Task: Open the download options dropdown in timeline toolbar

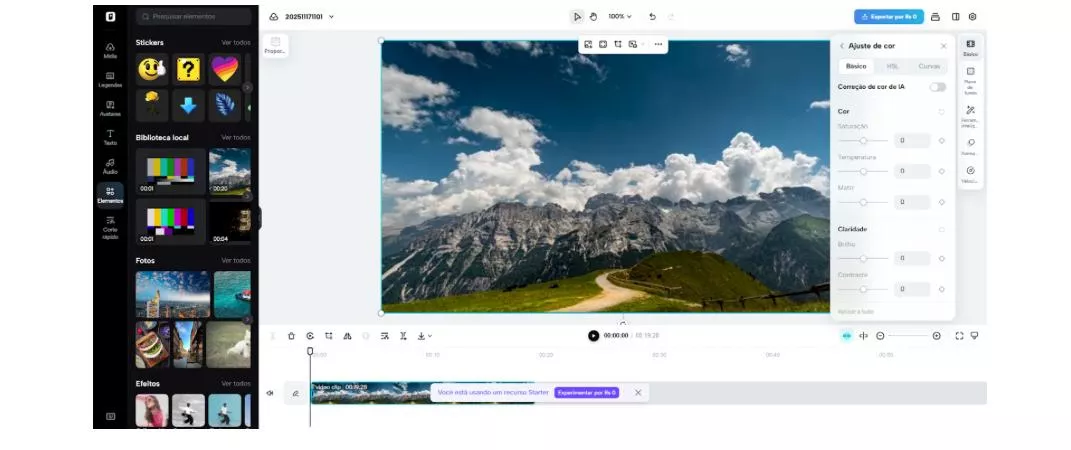Action: pos(425,336)
